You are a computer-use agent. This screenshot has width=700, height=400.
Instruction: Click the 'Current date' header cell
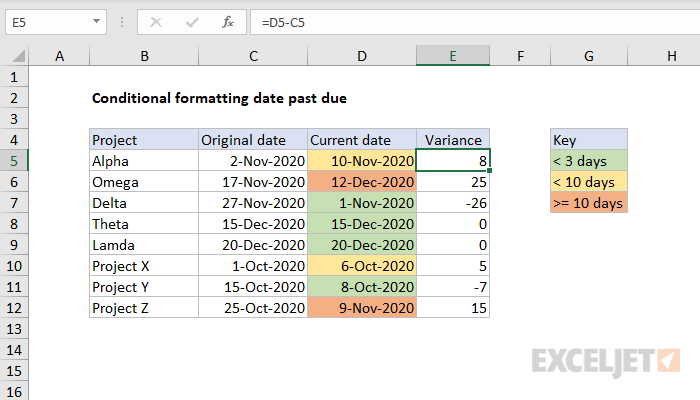click(x=362, y=140)
